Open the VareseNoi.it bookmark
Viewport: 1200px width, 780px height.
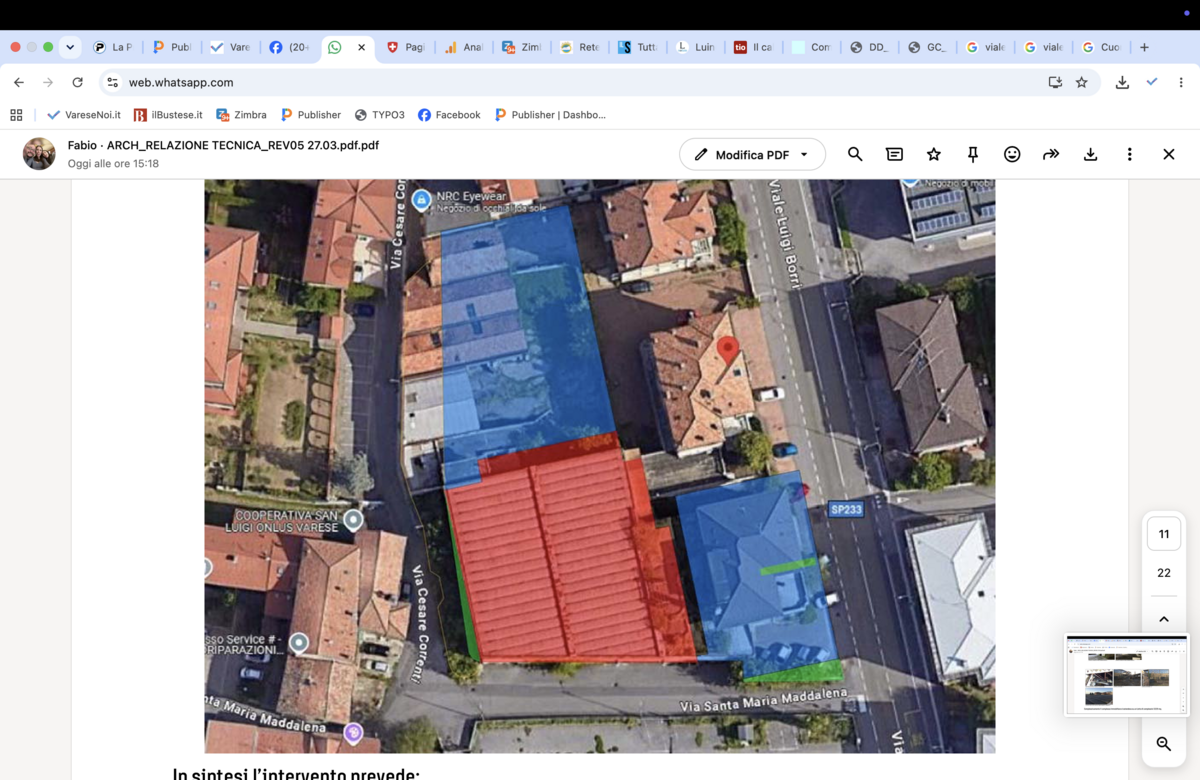pyautogui.click(x=84, y=115)
